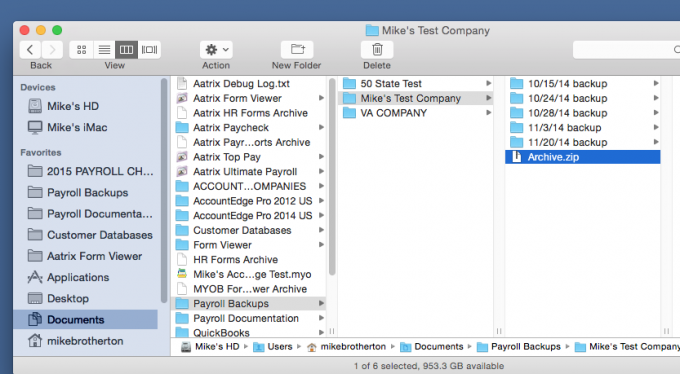Open the Action gear menu
The width and height of the screenshot is (680, 374).
(x=216, y=50)
